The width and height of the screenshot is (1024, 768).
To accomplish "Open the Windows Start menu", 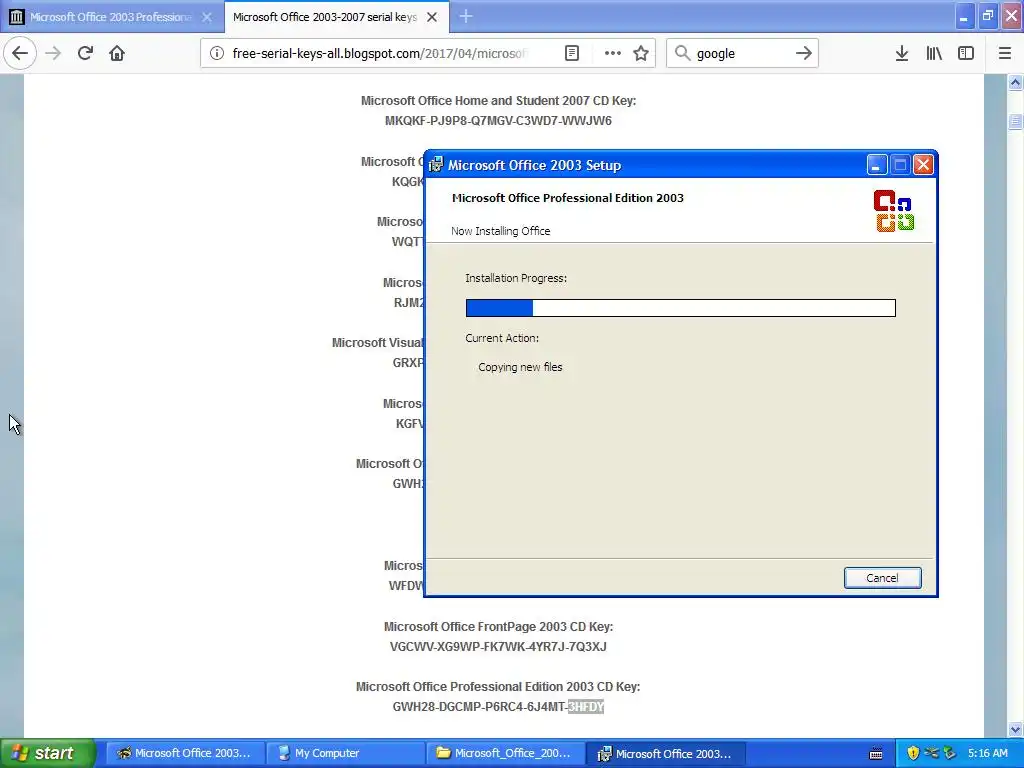I will pos(48,753).
